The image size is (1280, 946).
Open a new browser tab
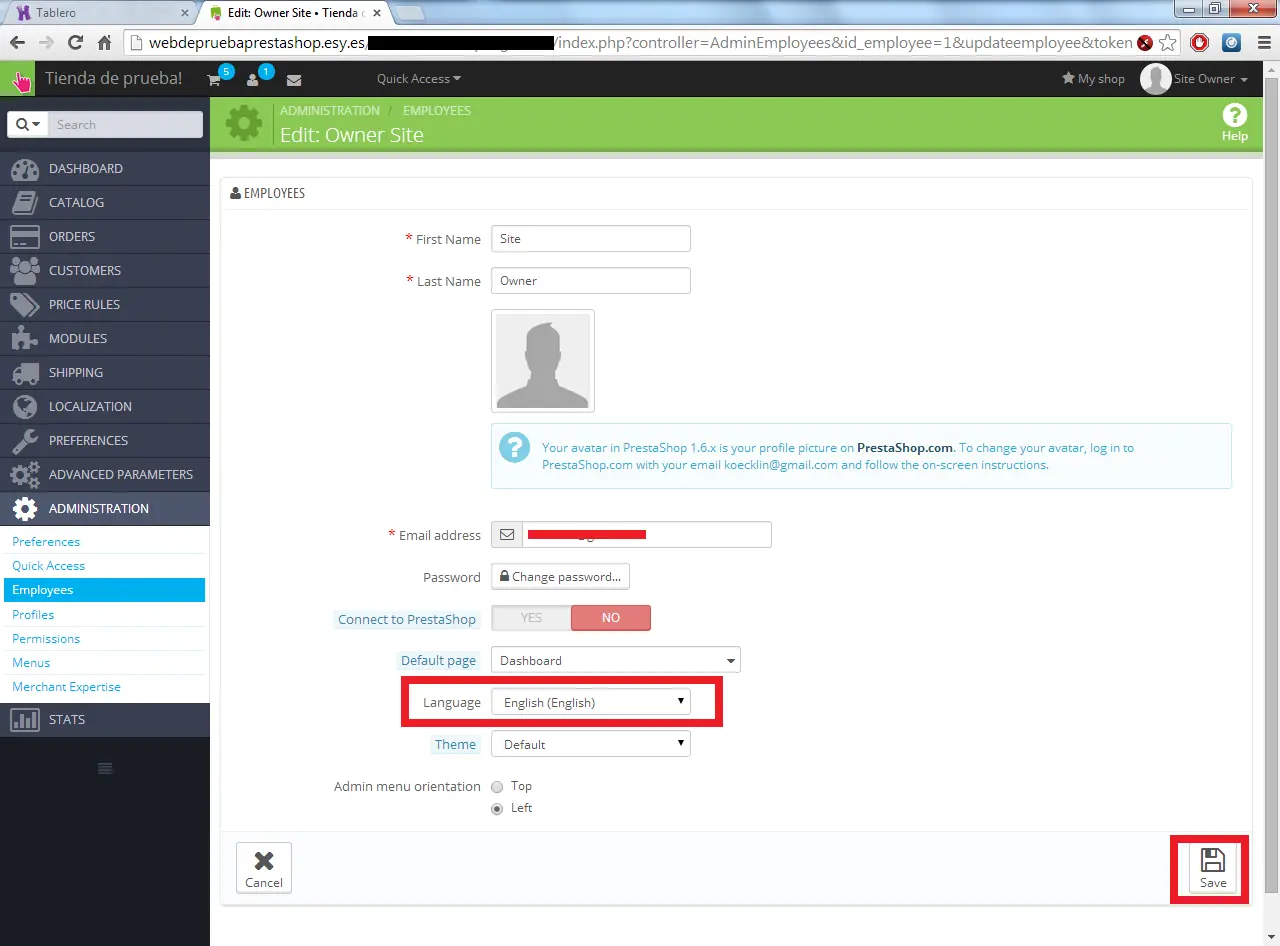coord(410,14)
